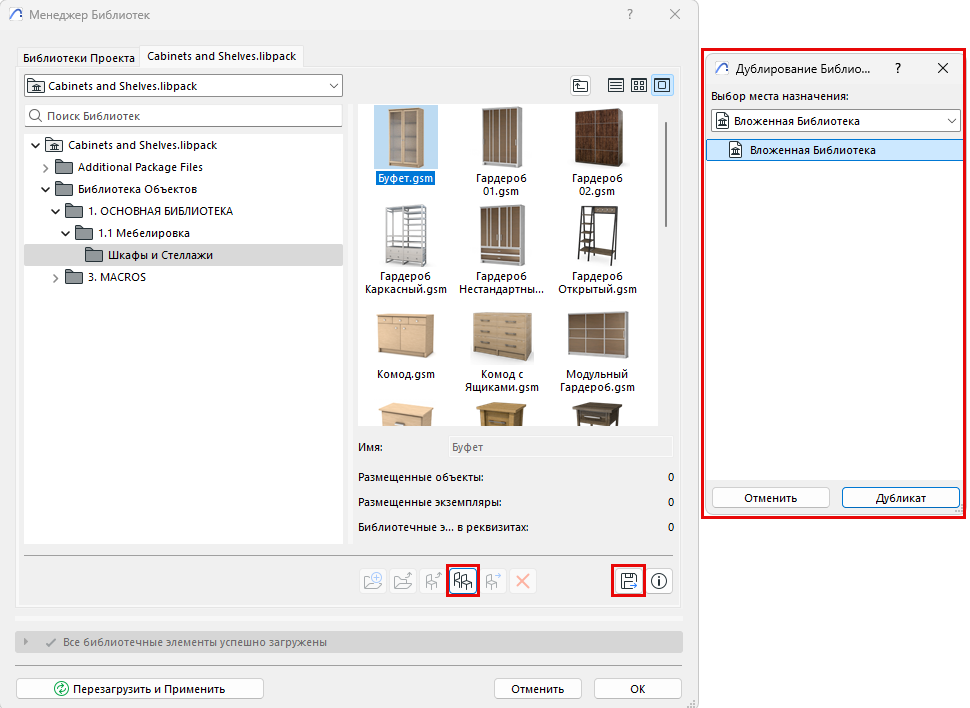The image size is (970, 708).
Task: Select Гардероб Открытый.gsm thumbnail
Action: [597, 249]
